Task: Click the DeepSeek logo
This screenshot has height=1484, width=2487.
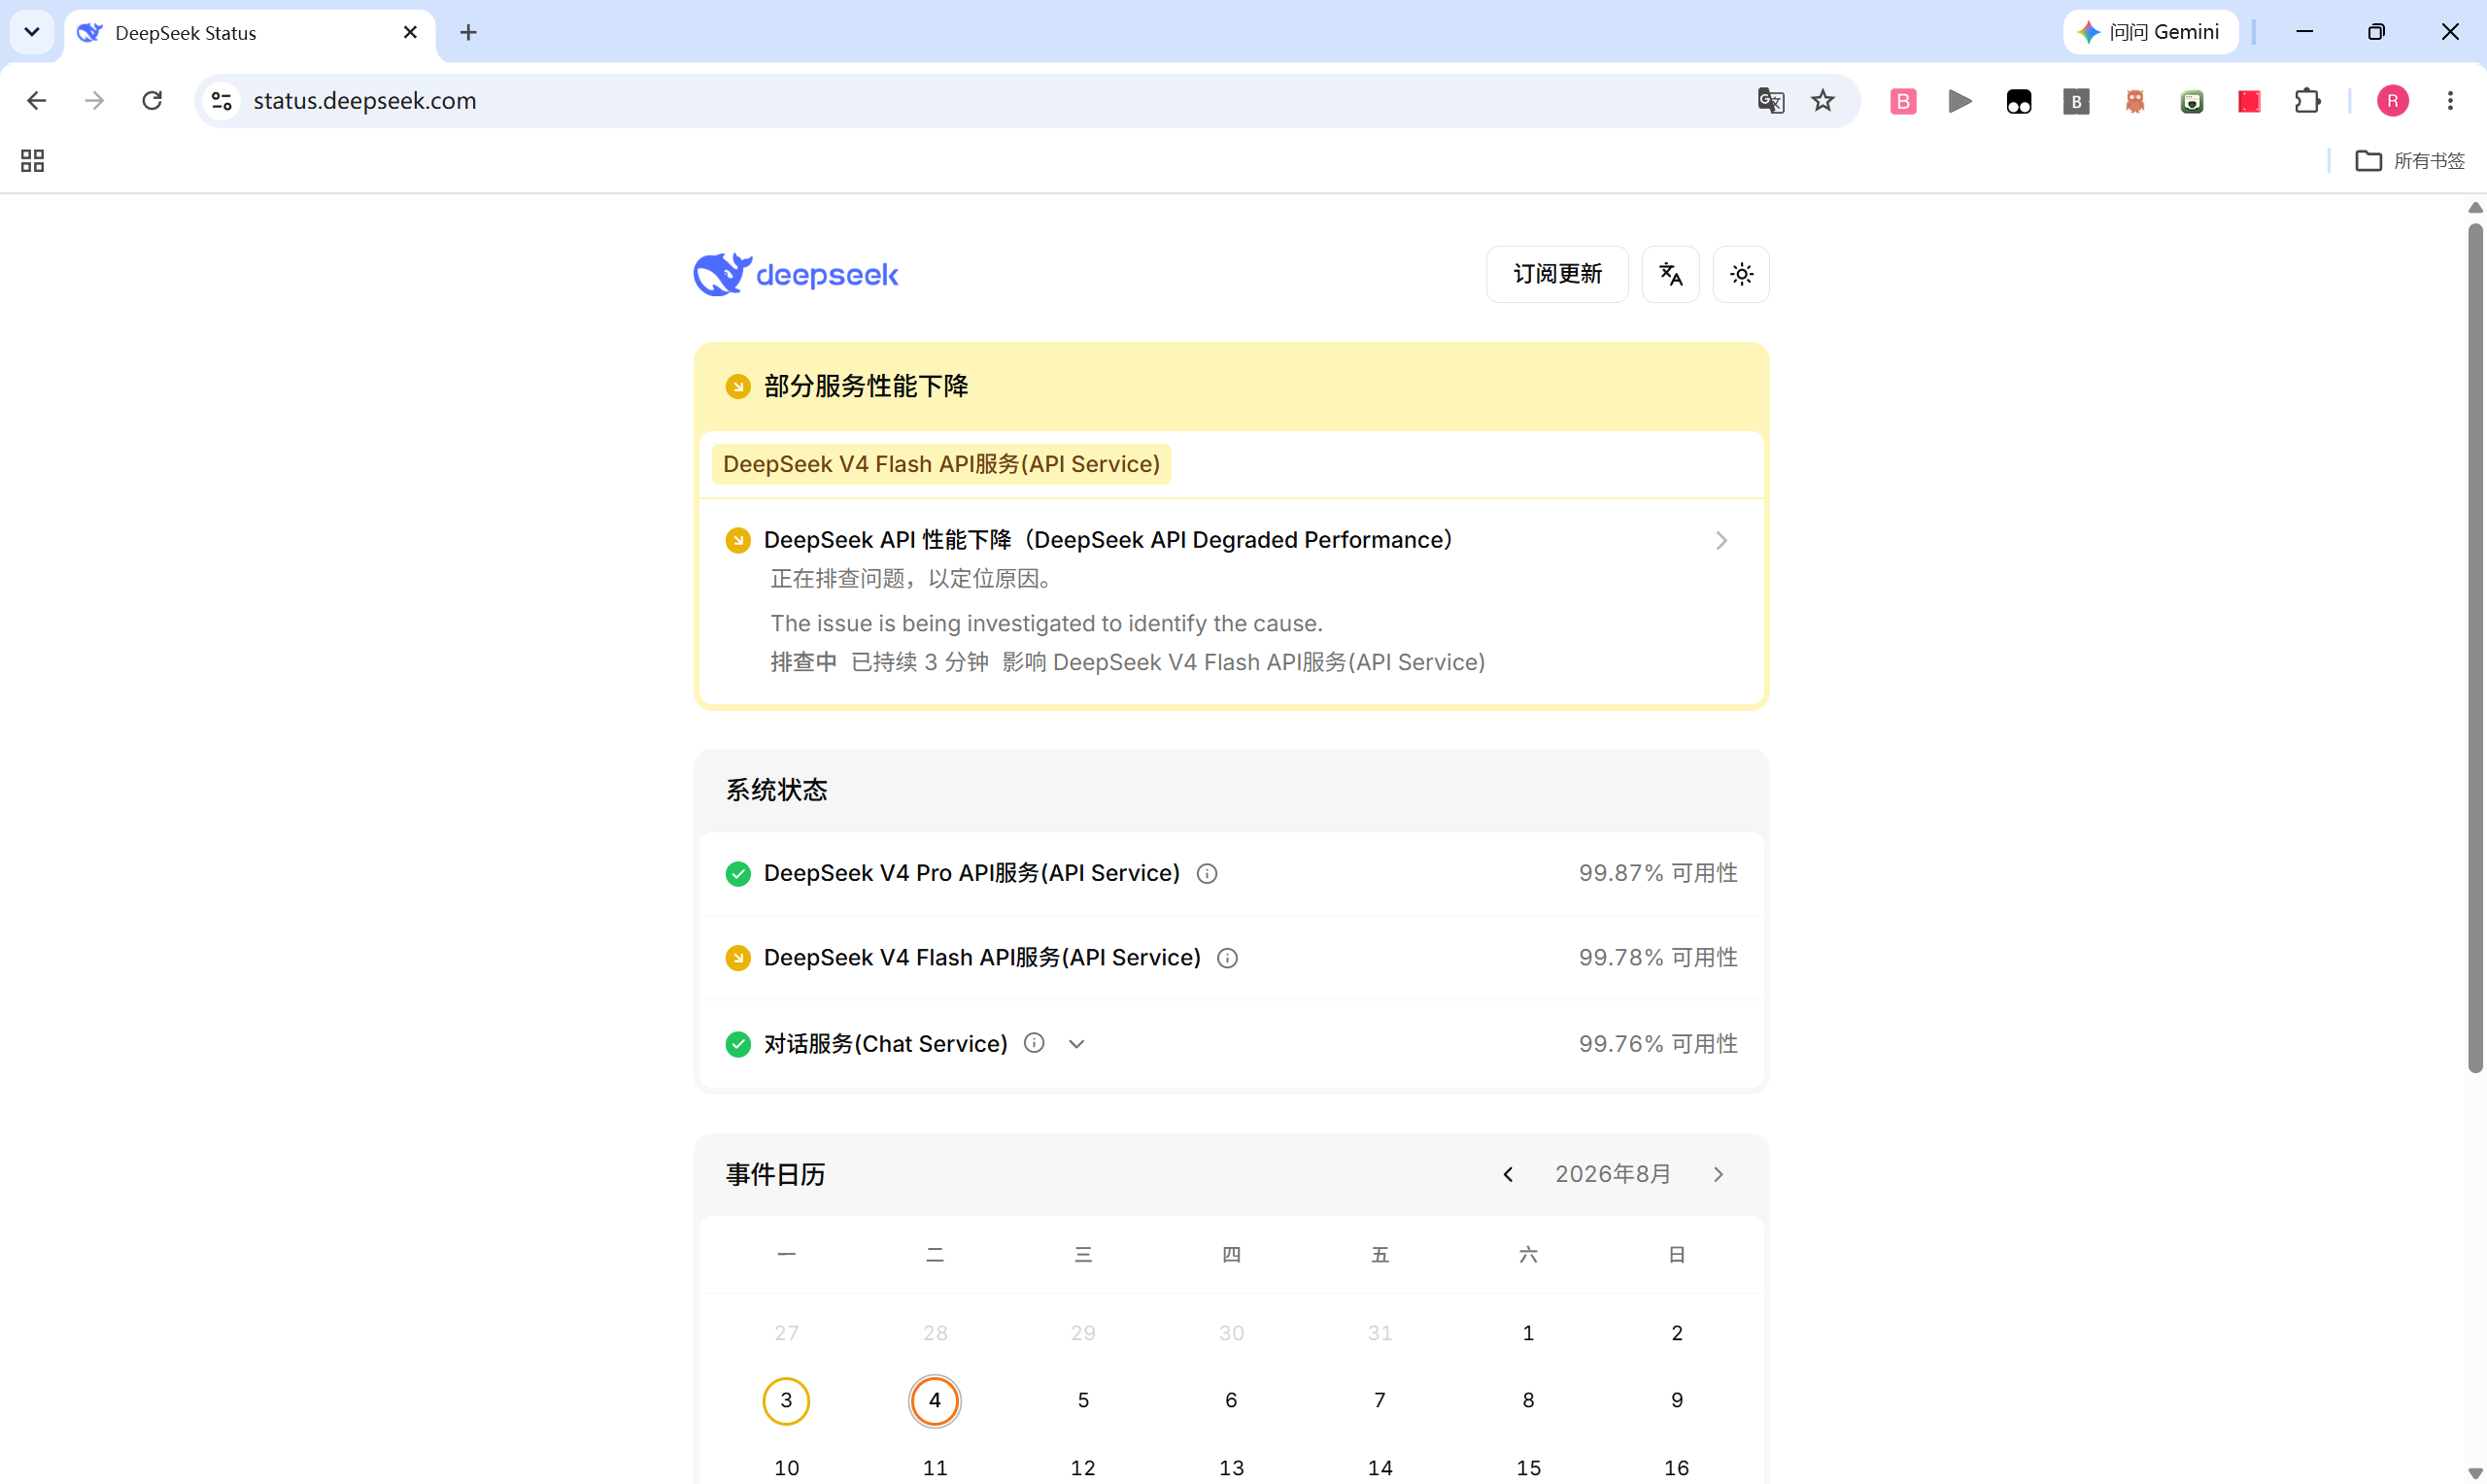Action: [796, 274]
